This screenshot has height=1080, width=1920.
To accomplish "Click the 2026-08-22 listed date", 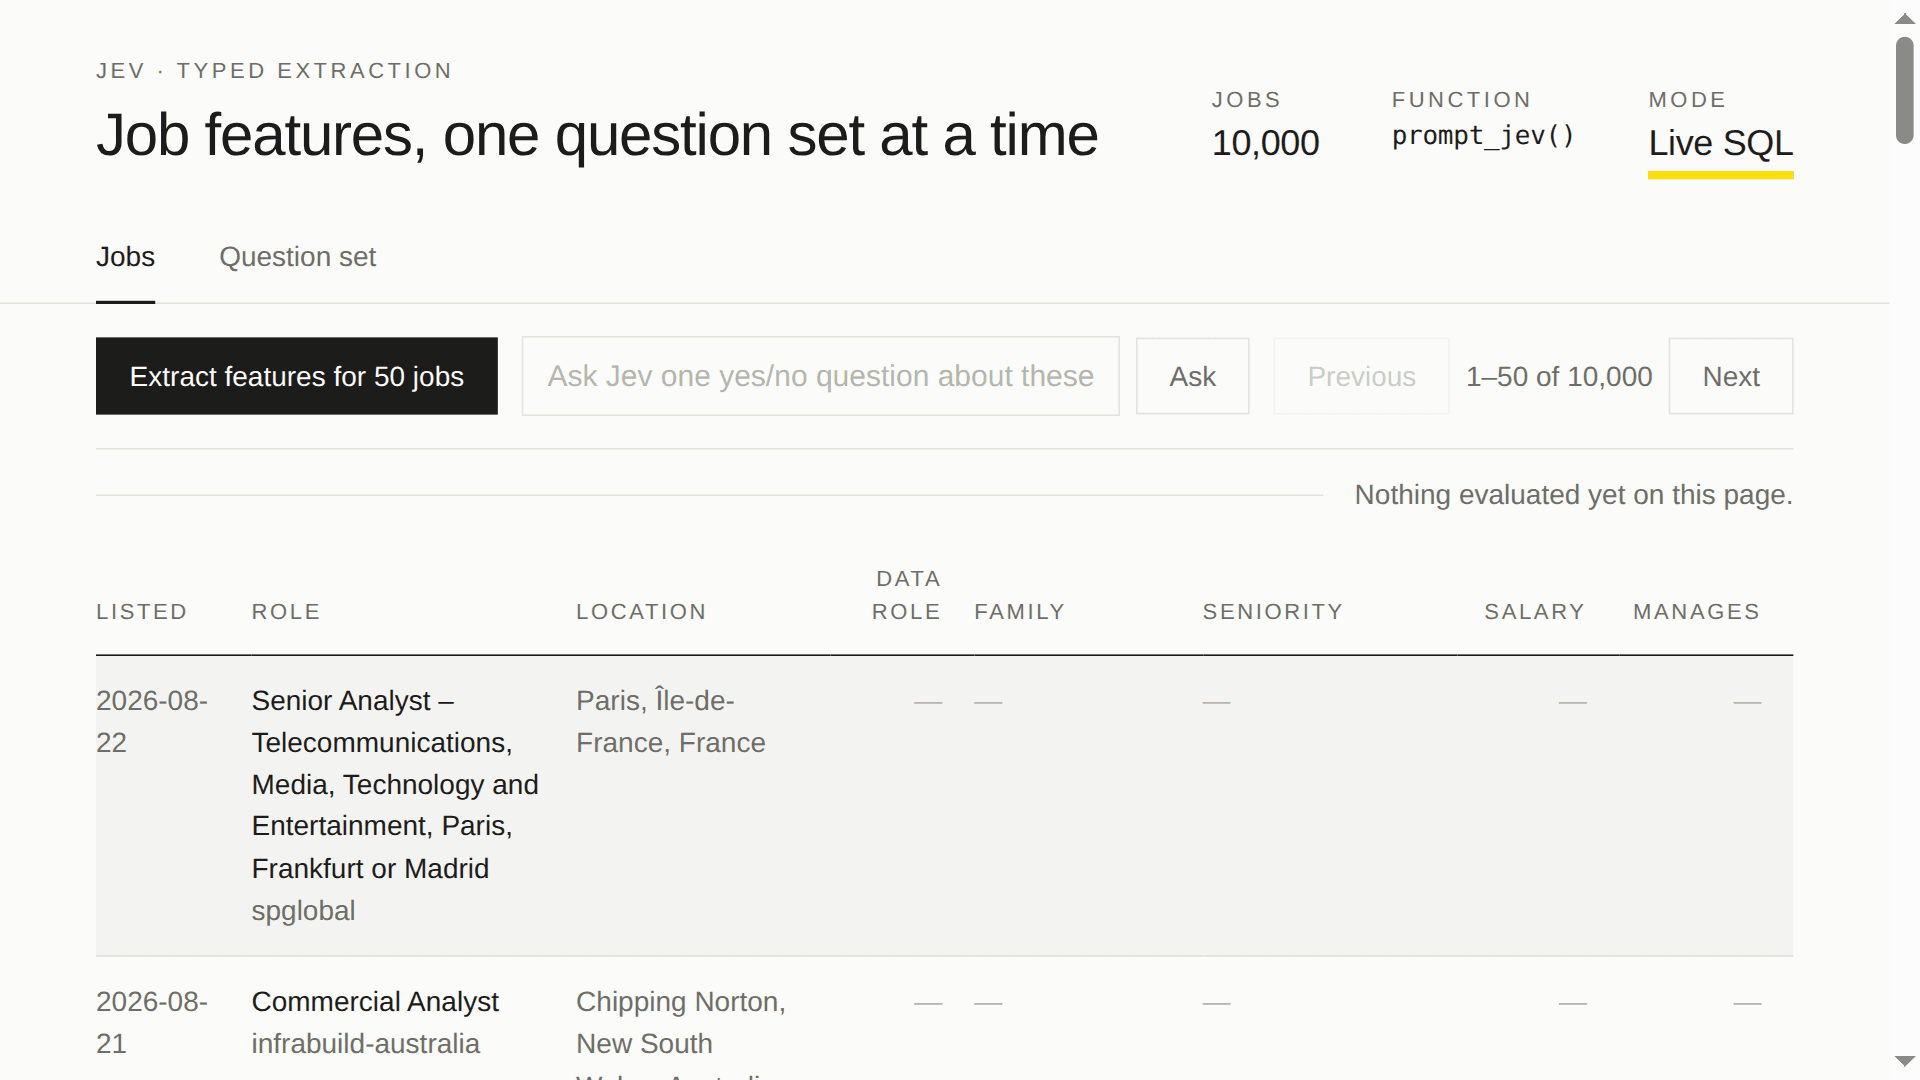I will click(x=152, y=722).
